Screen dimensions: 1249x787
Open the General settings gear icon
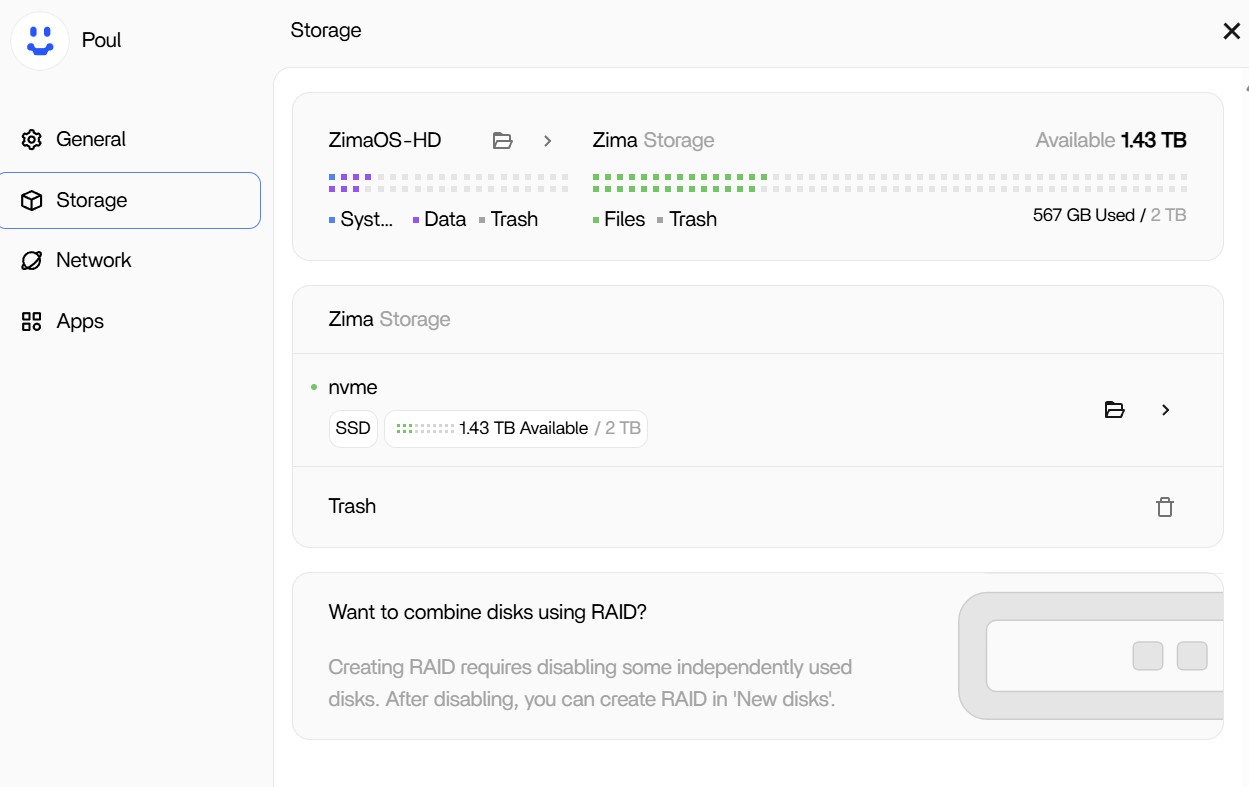click(31, 139)
